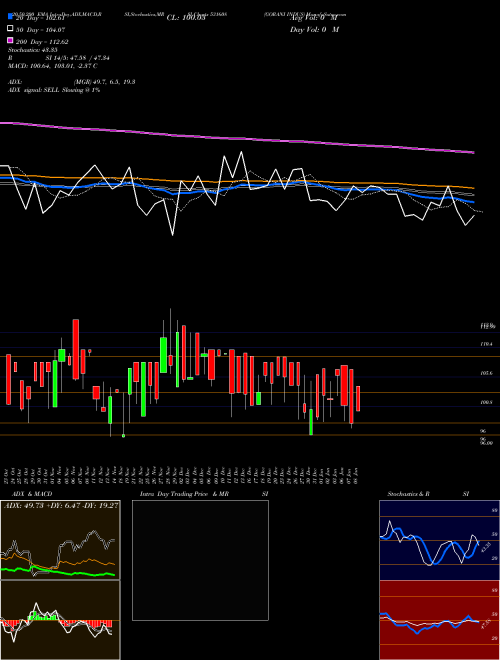The width and height of the screenshot is (500, 660).
Task: Click the ADX (MGR) values line
Action: coord(72,82)
